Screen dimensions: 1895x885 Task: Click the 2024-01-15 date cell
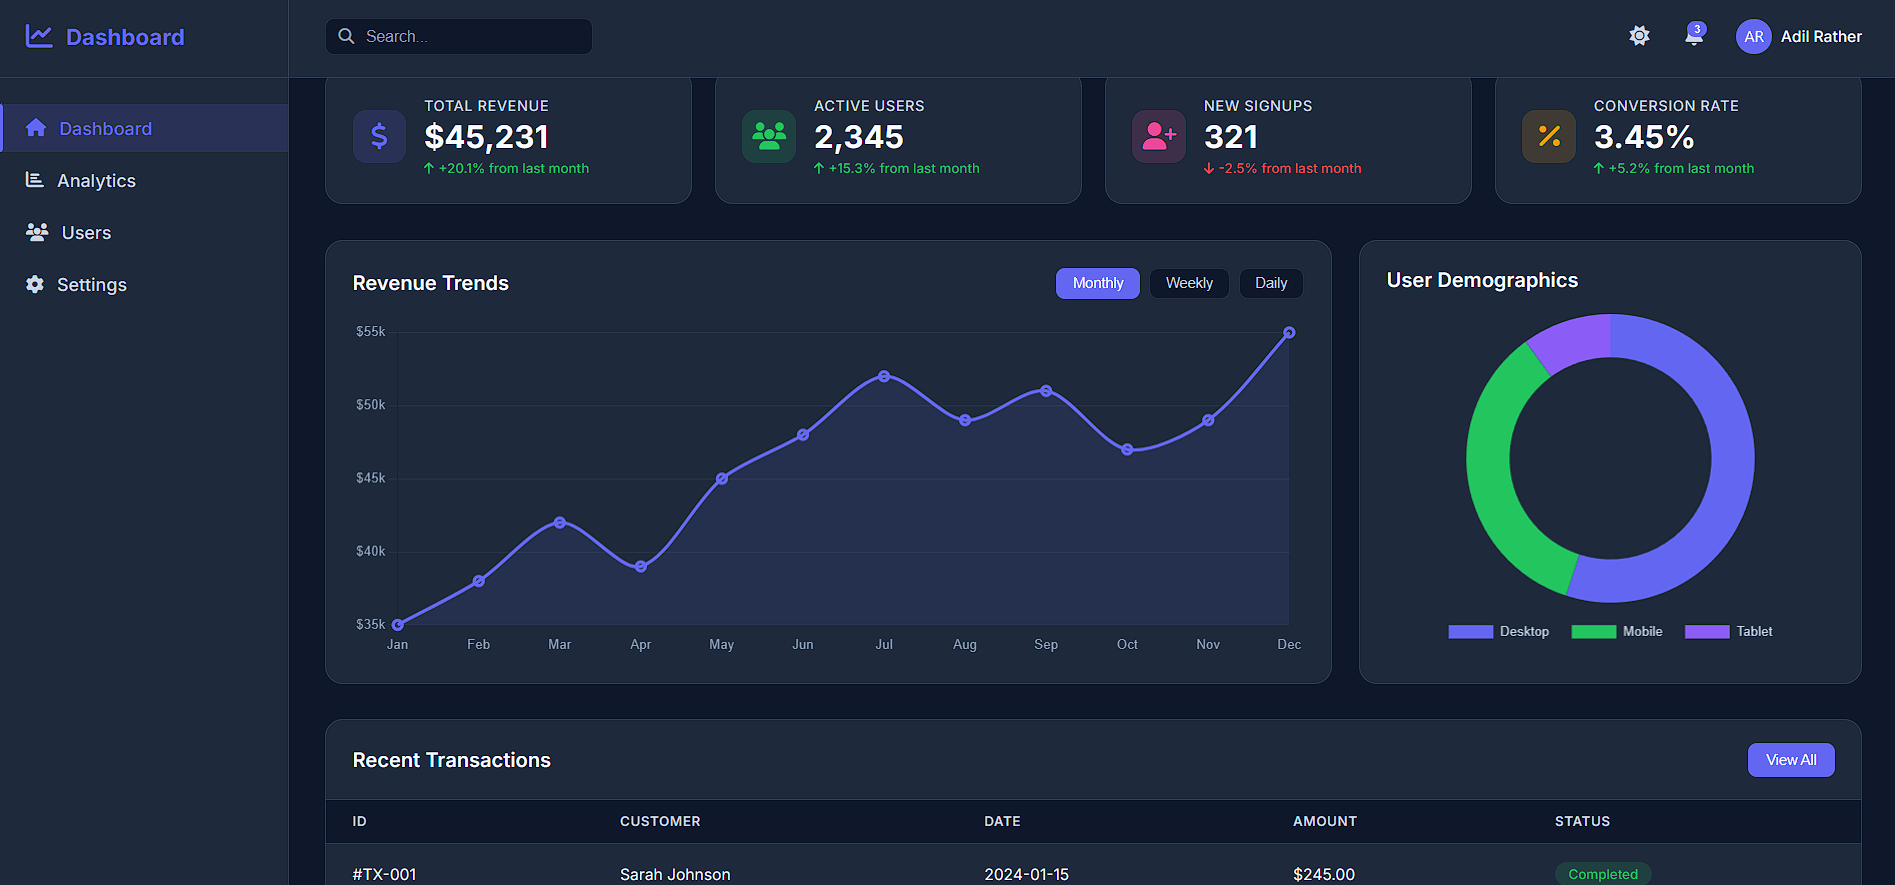coord(1026,874)
